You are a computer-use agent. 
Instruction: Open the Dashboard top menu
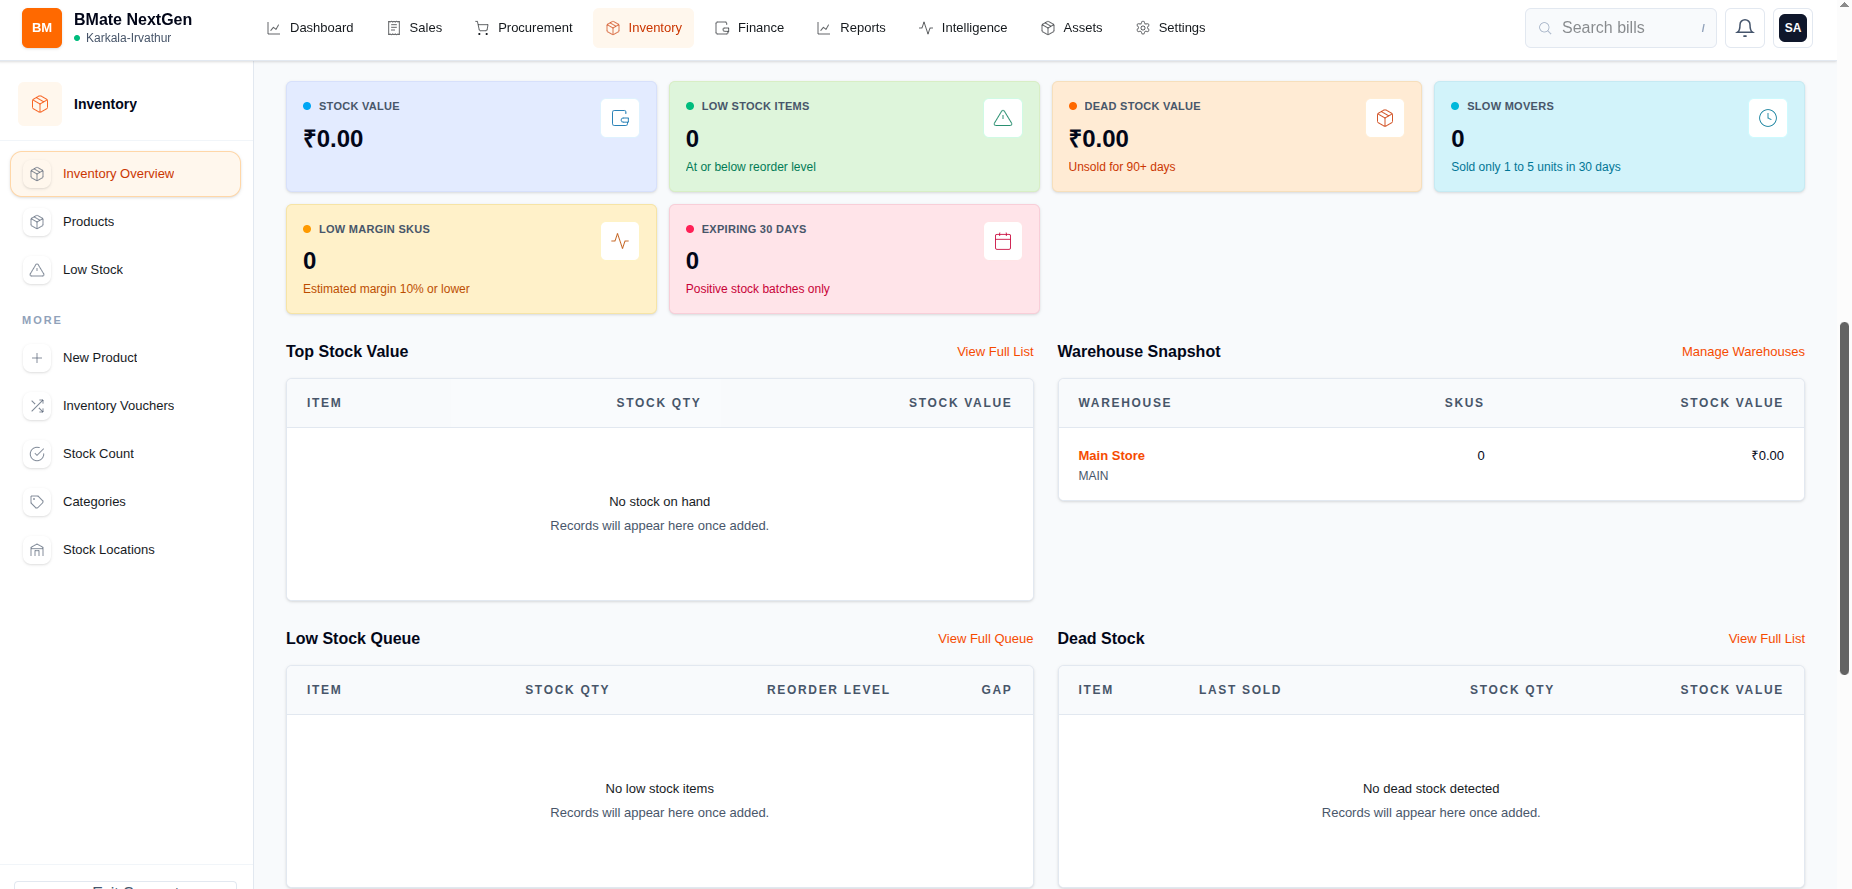pos(310,28)
